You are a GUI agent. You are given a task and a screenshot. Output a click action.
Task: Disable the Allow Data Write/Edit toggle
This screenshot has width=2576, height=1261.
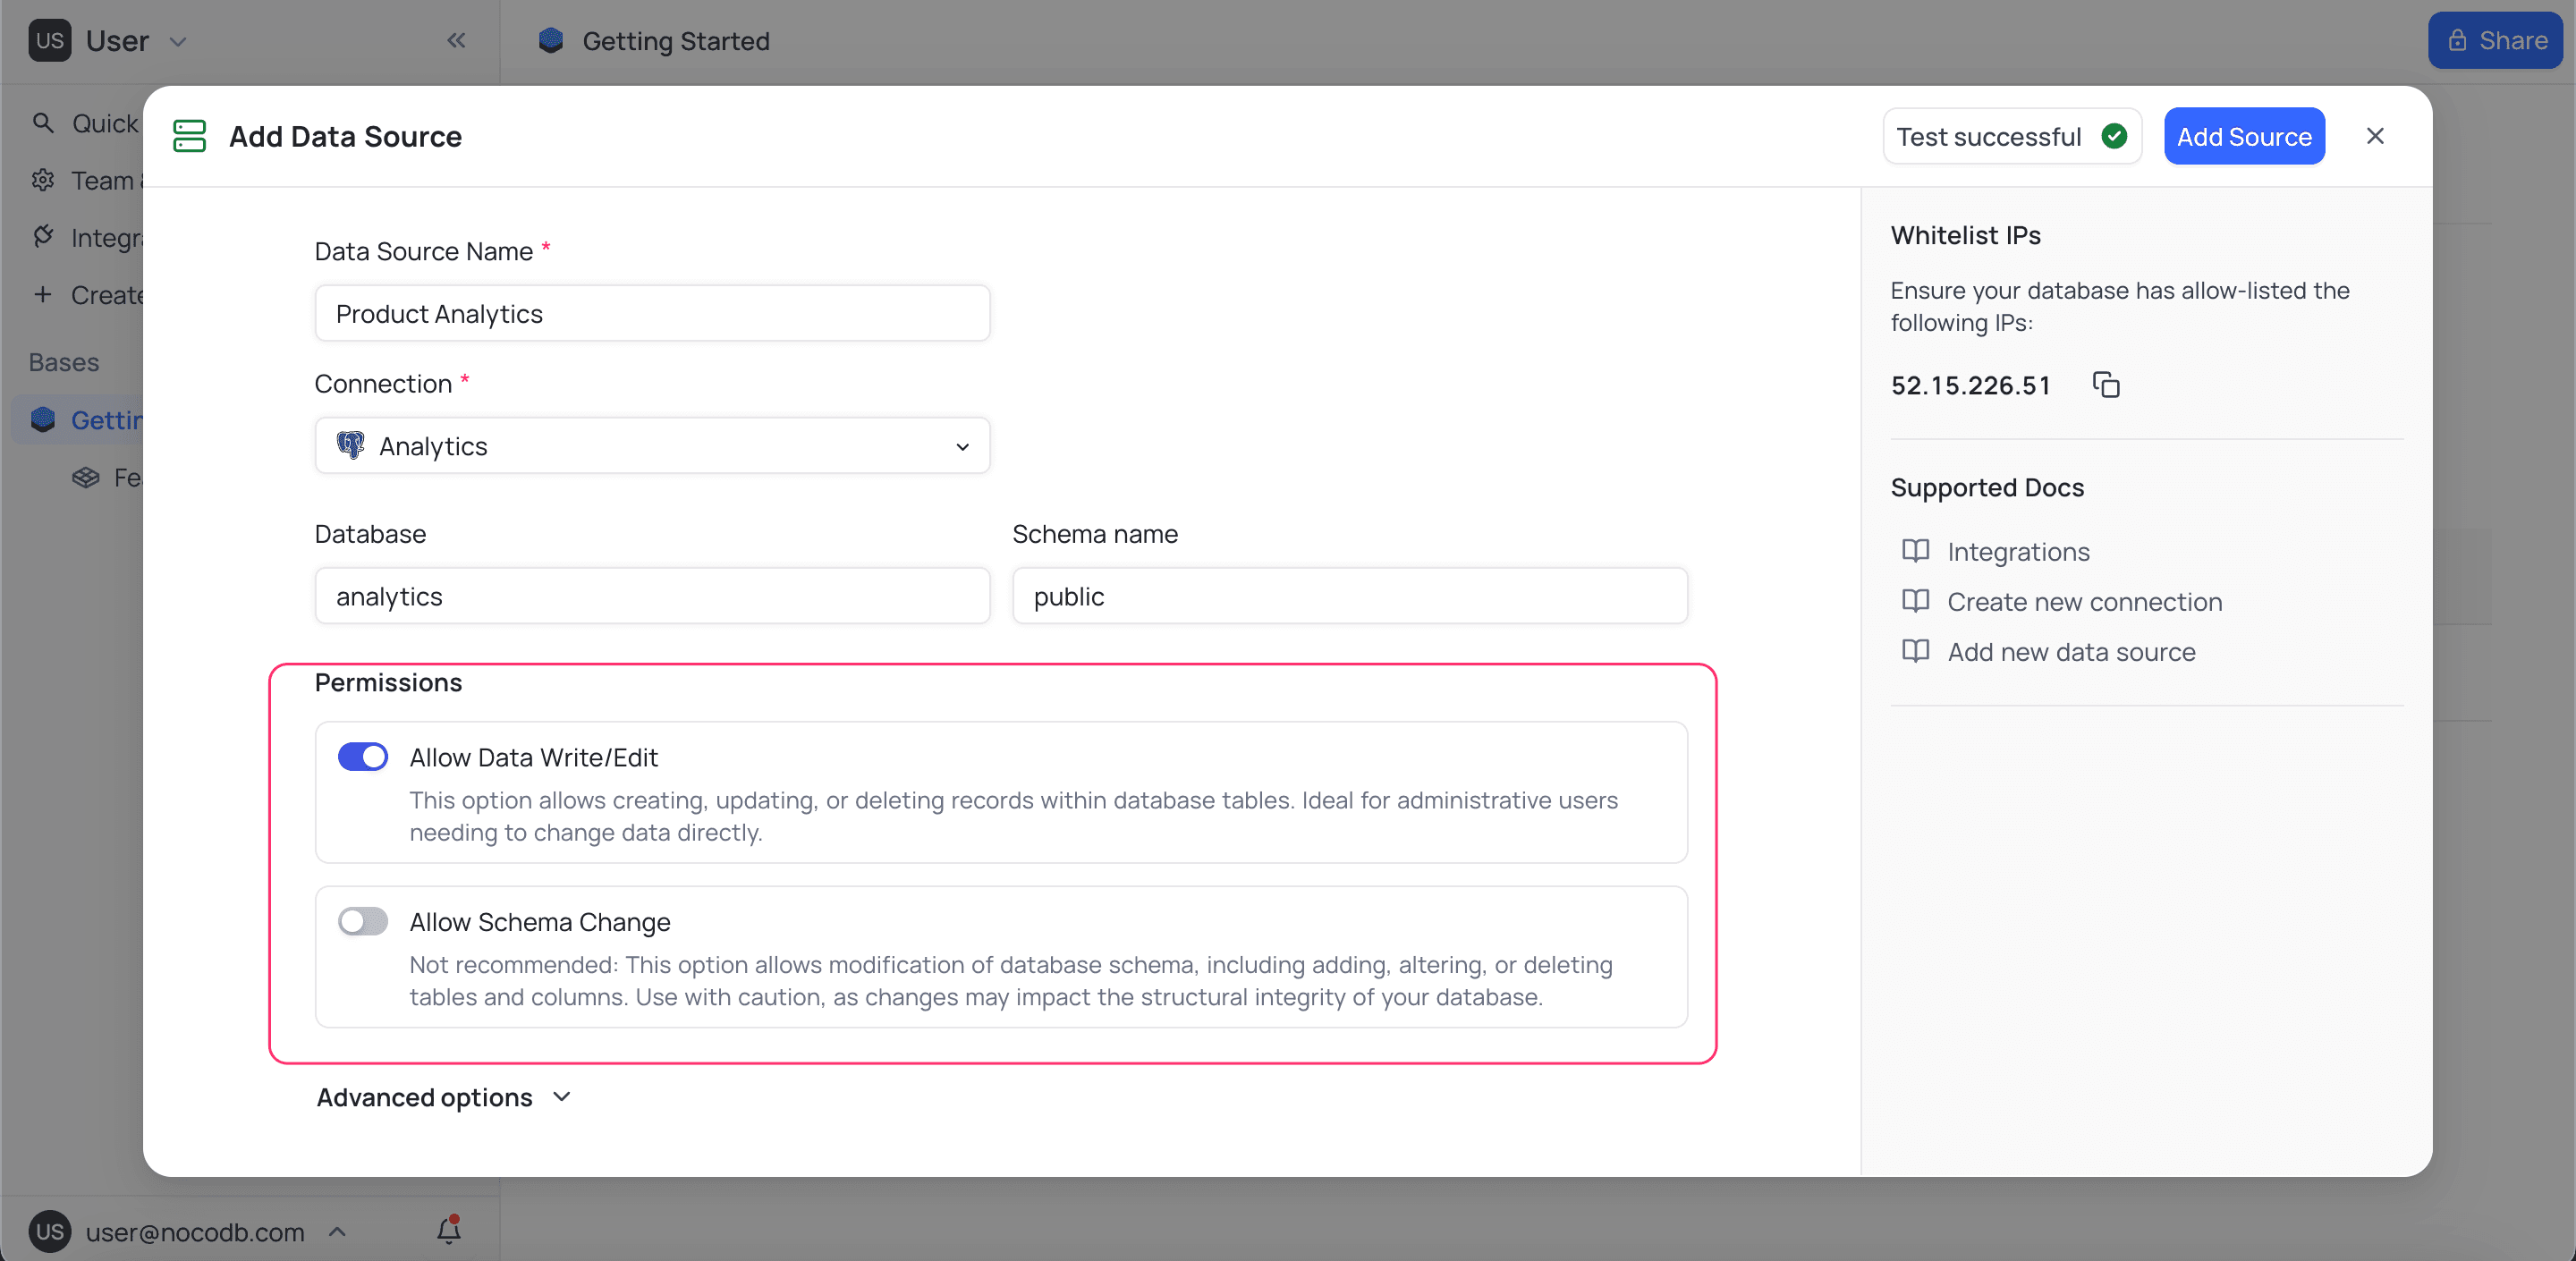coord(362,757)
